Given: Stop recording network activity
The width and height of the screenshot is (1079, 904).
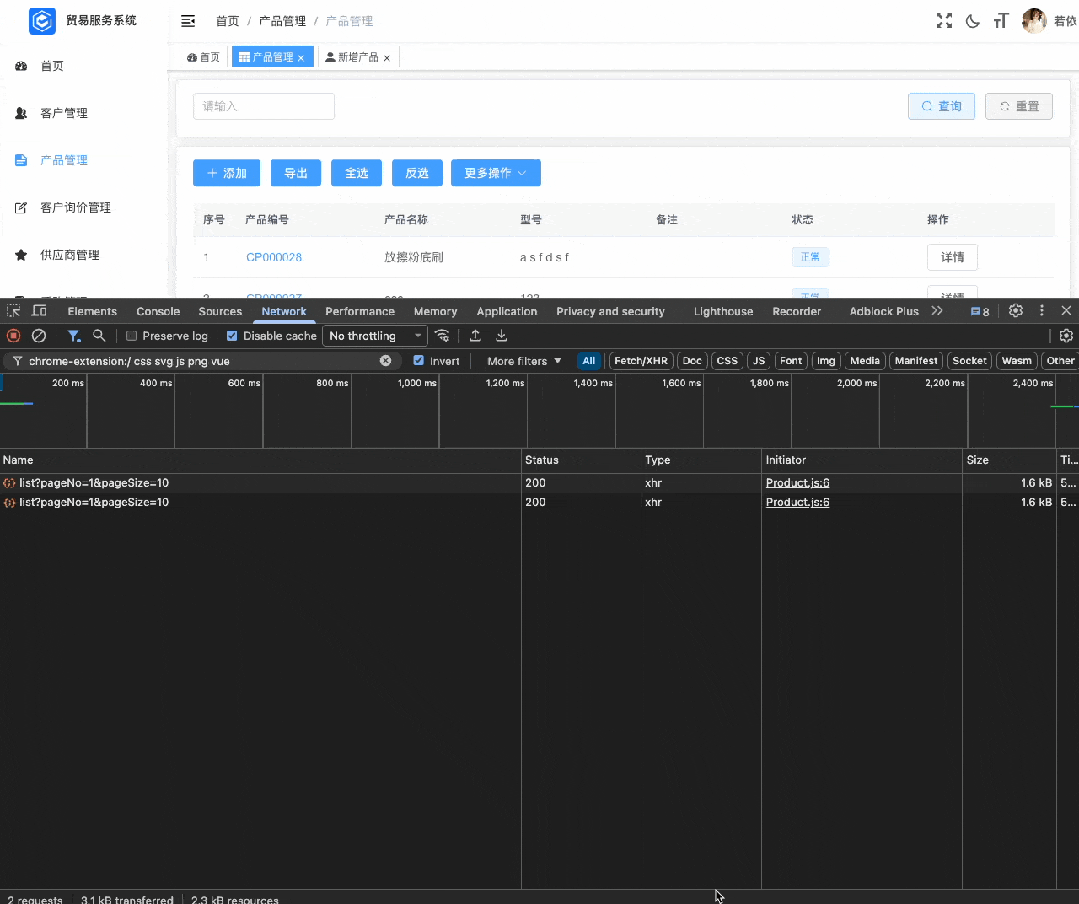Looking at the screenshot, I should (14, 336).
